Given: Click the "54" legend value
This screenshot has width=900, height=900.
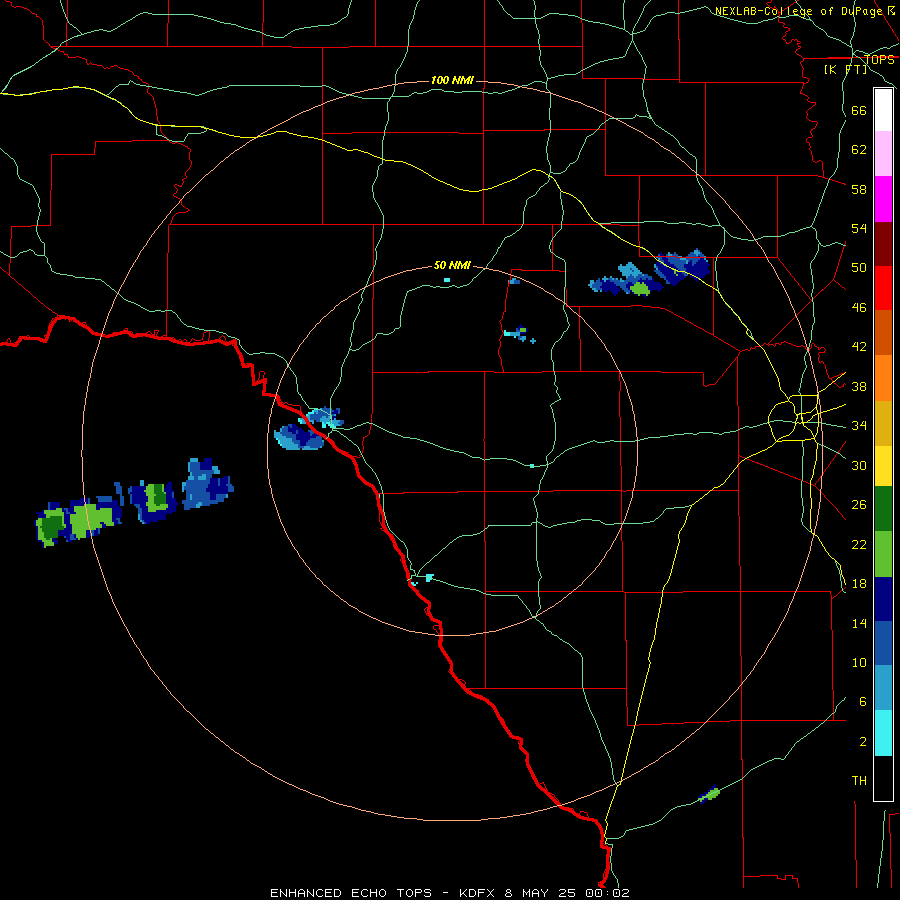Looking at the screenshot, I should point(859,228).
